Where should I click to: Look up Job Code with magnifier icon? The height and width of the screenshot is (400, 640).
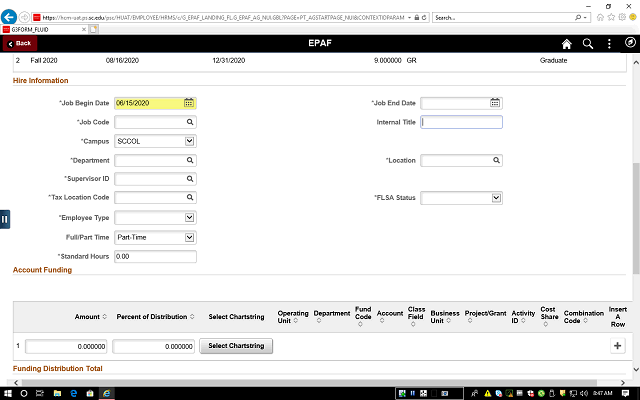(x=190, y=122)
